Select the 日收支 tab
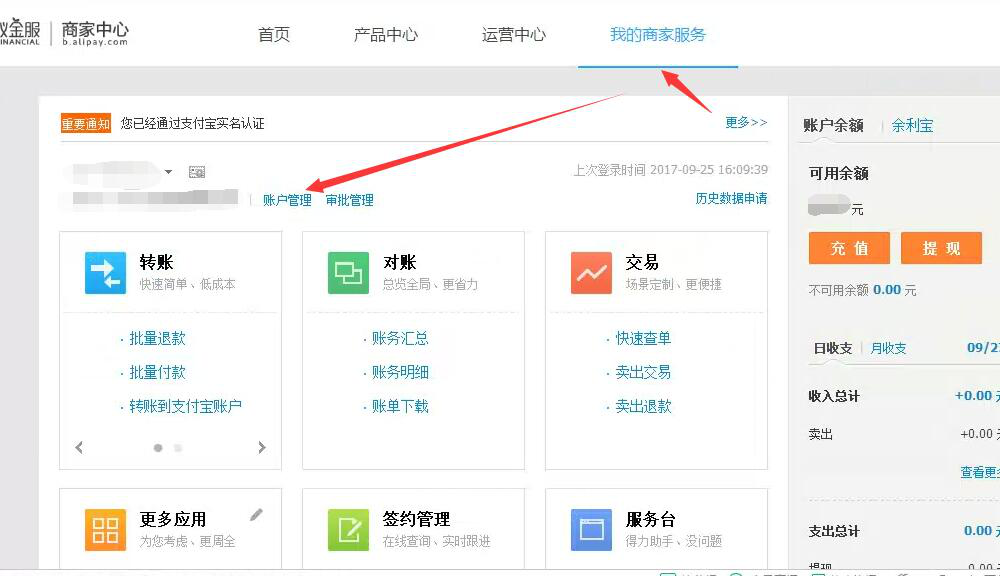Image resolution: width=1000 pixels, height=576 pixels. 833,348
